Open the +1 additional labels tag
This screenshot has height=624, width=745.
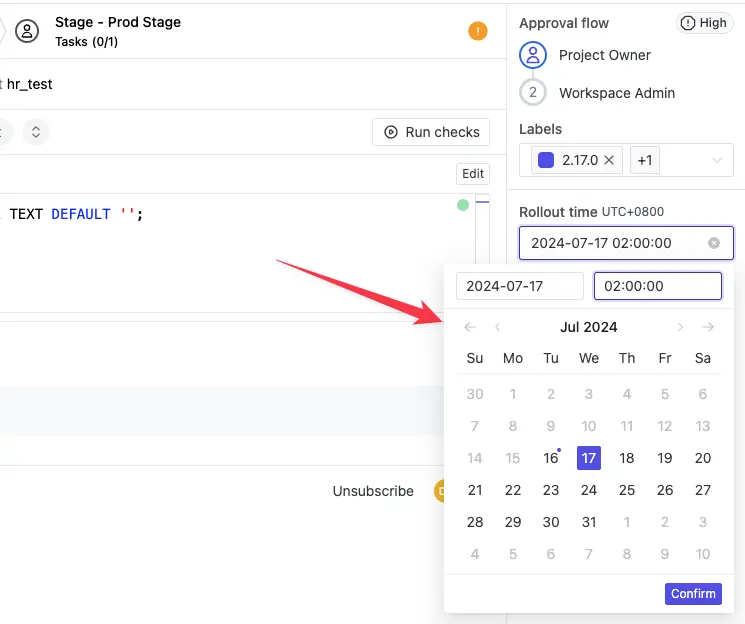pos(645,160)
